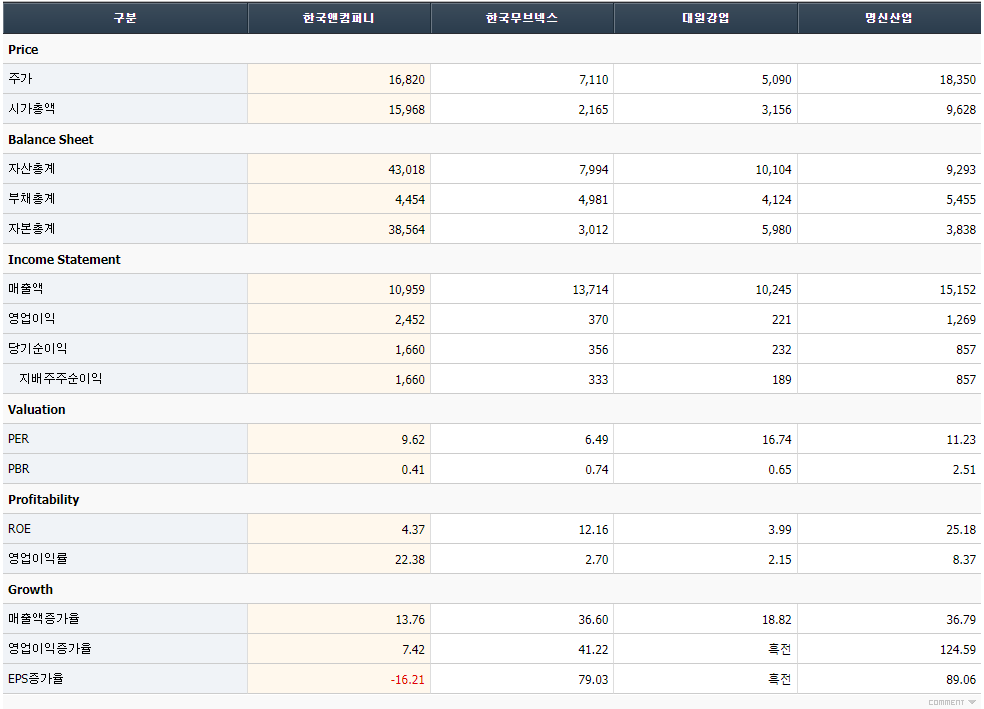The width and height of the screenshot is (984, 709).
Task: Click the 영업이익증가율 row label
Action: [50, 649]
